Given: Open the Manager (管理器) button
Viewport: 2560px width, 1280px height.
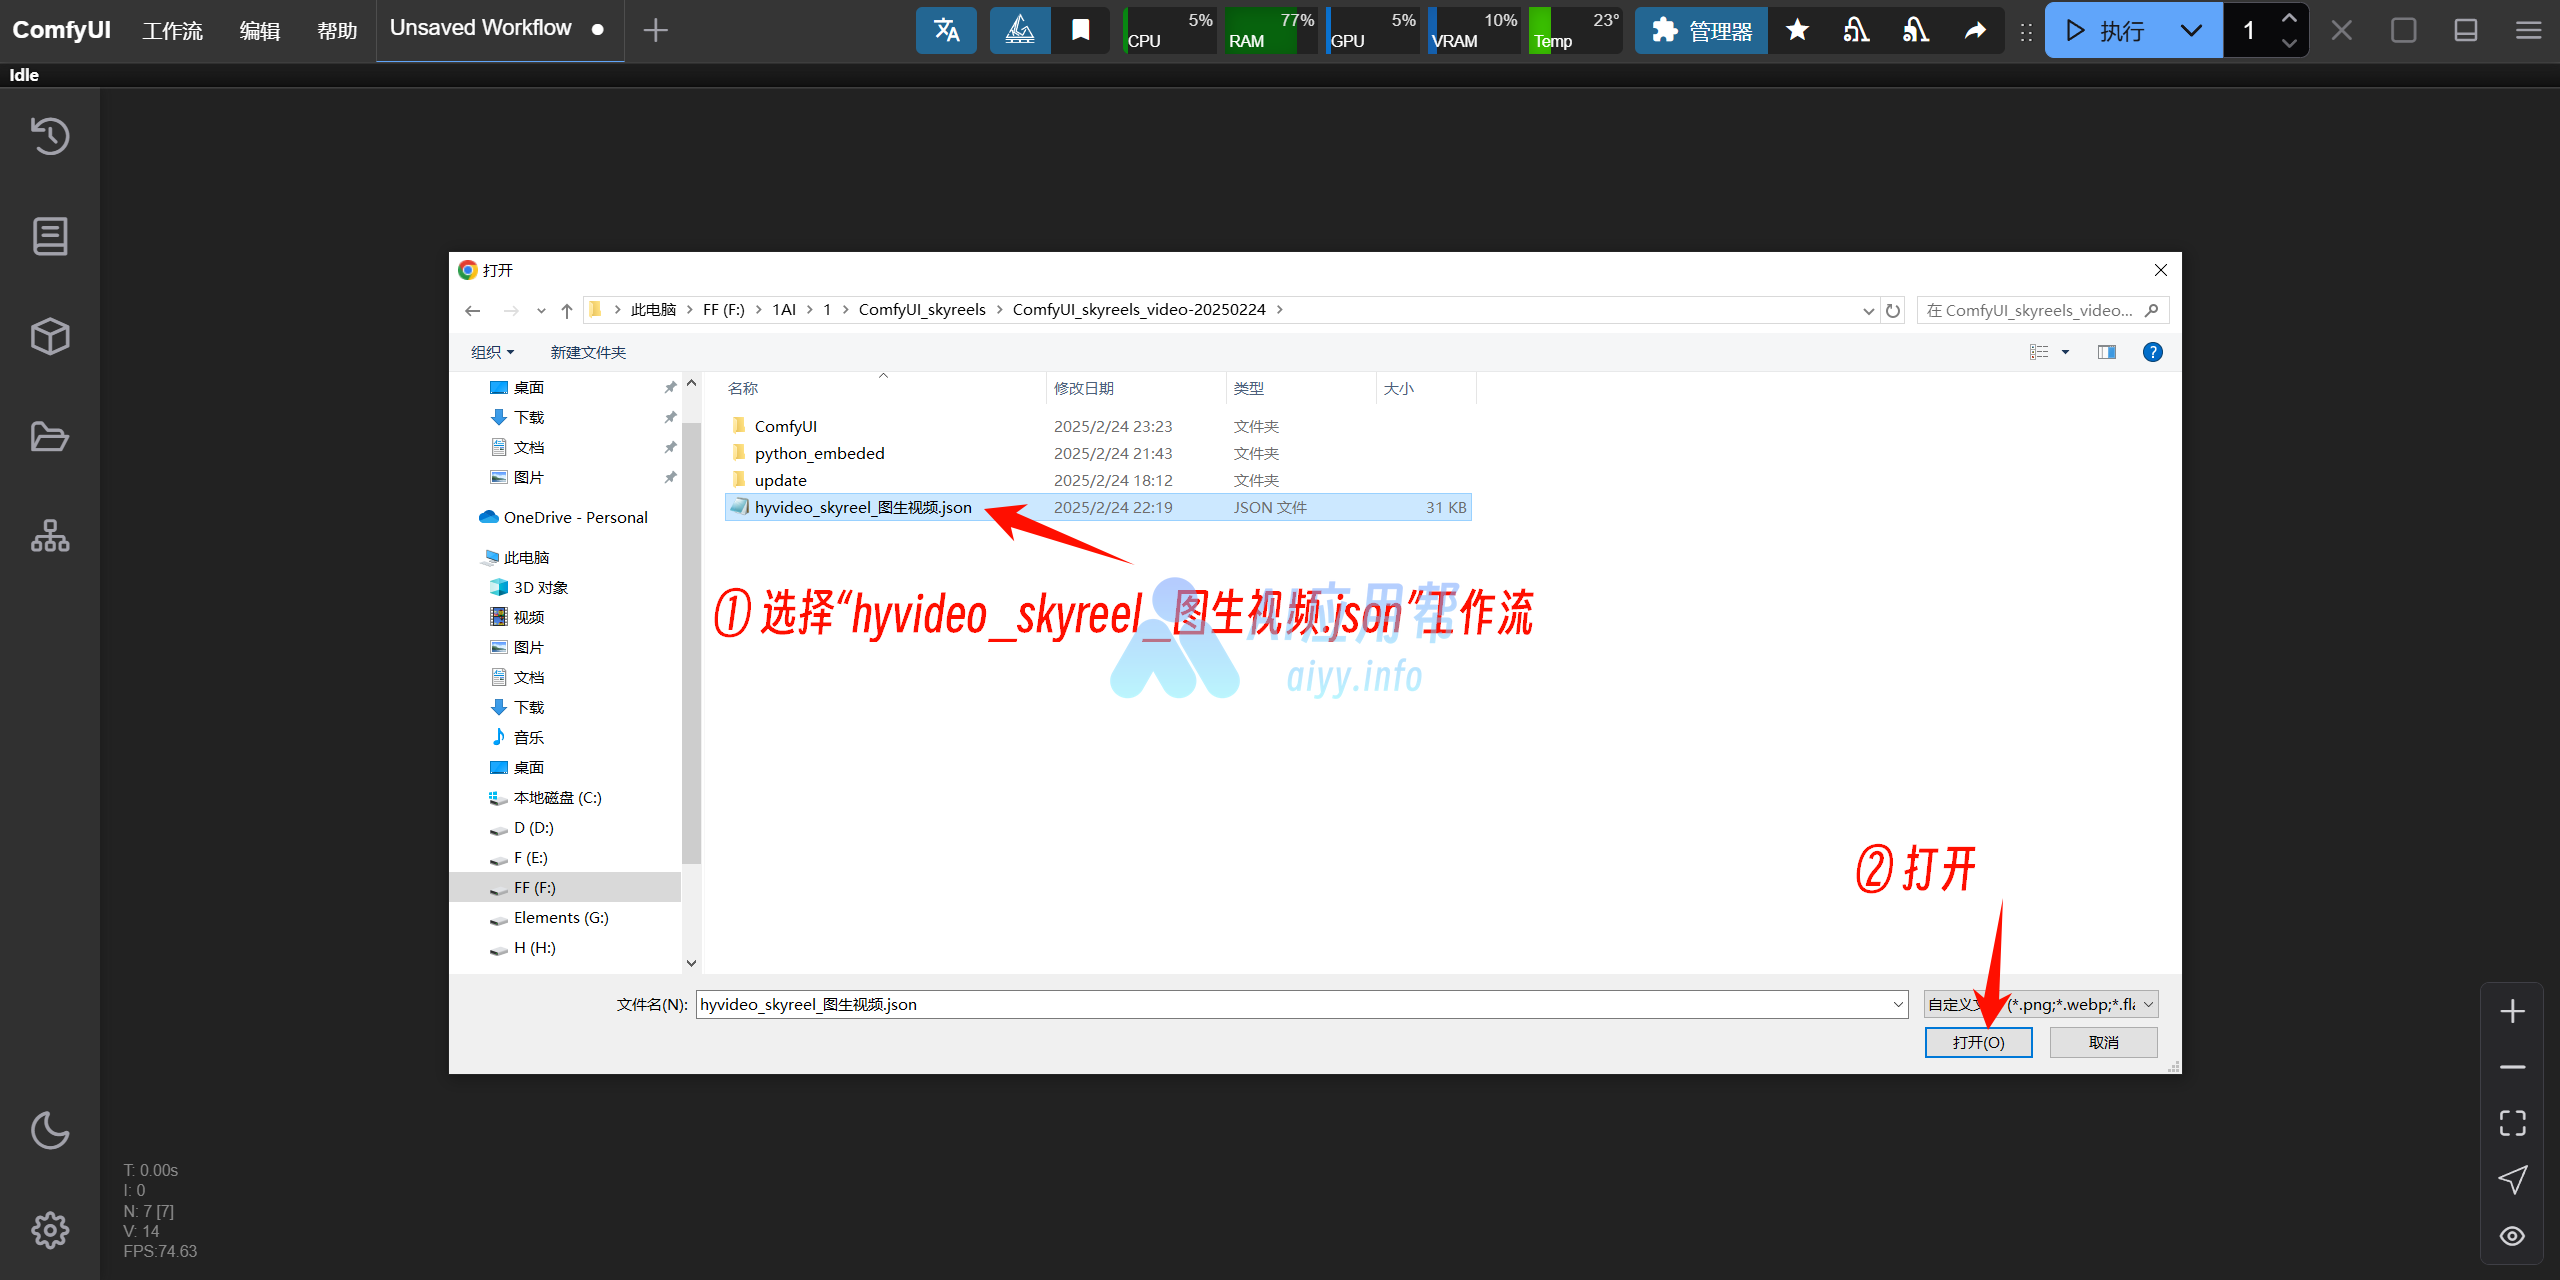Looking at the screenshot, I should tap(1701, 30).
